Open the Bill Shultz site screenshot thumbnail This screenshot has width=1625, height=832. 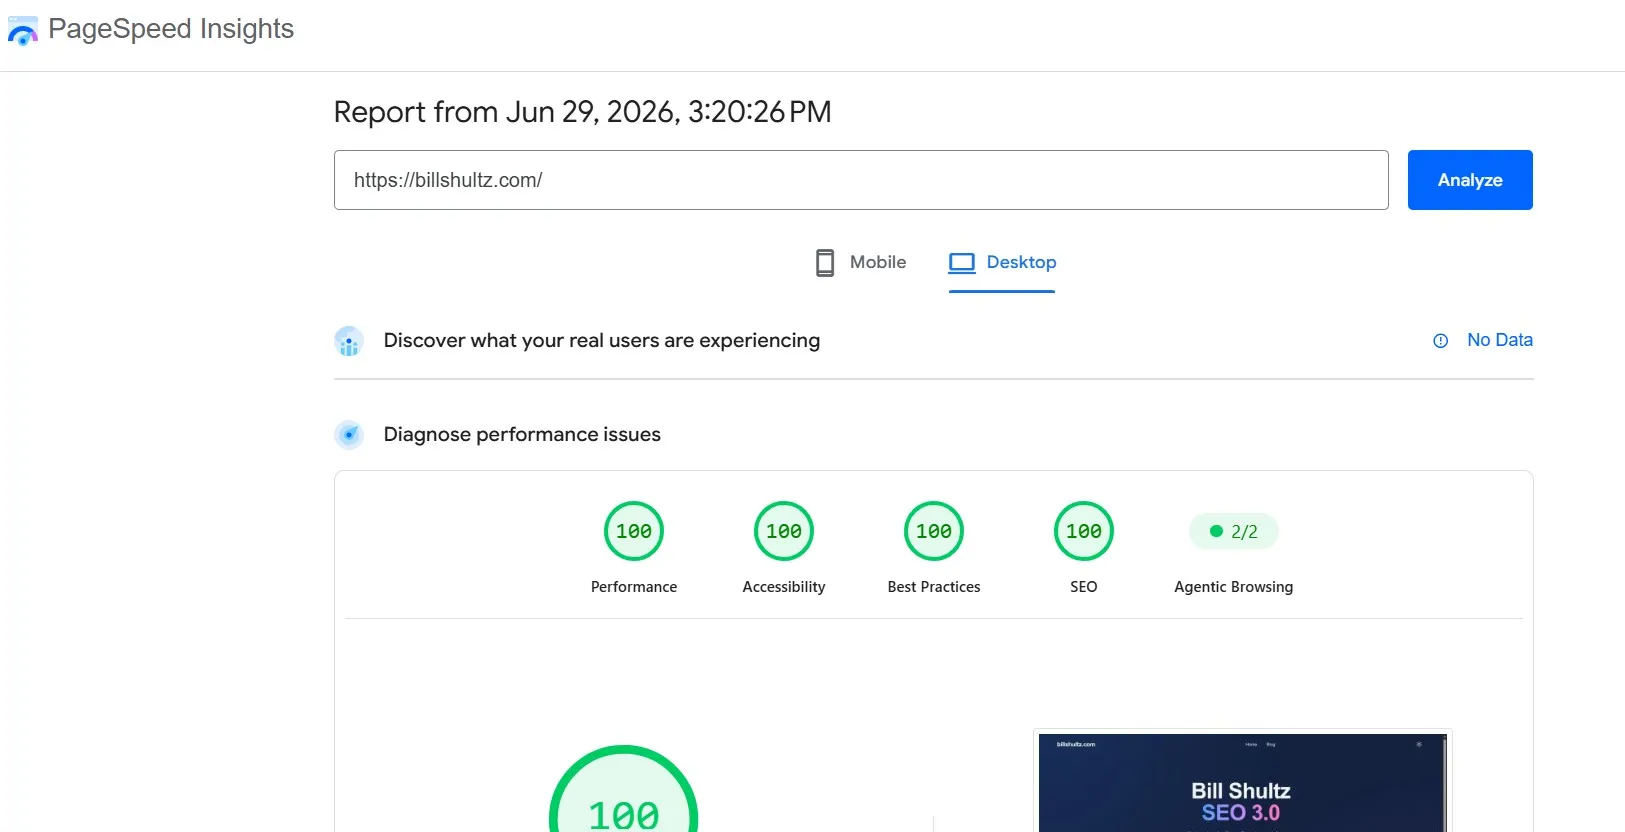click(x=1242, y=782)
